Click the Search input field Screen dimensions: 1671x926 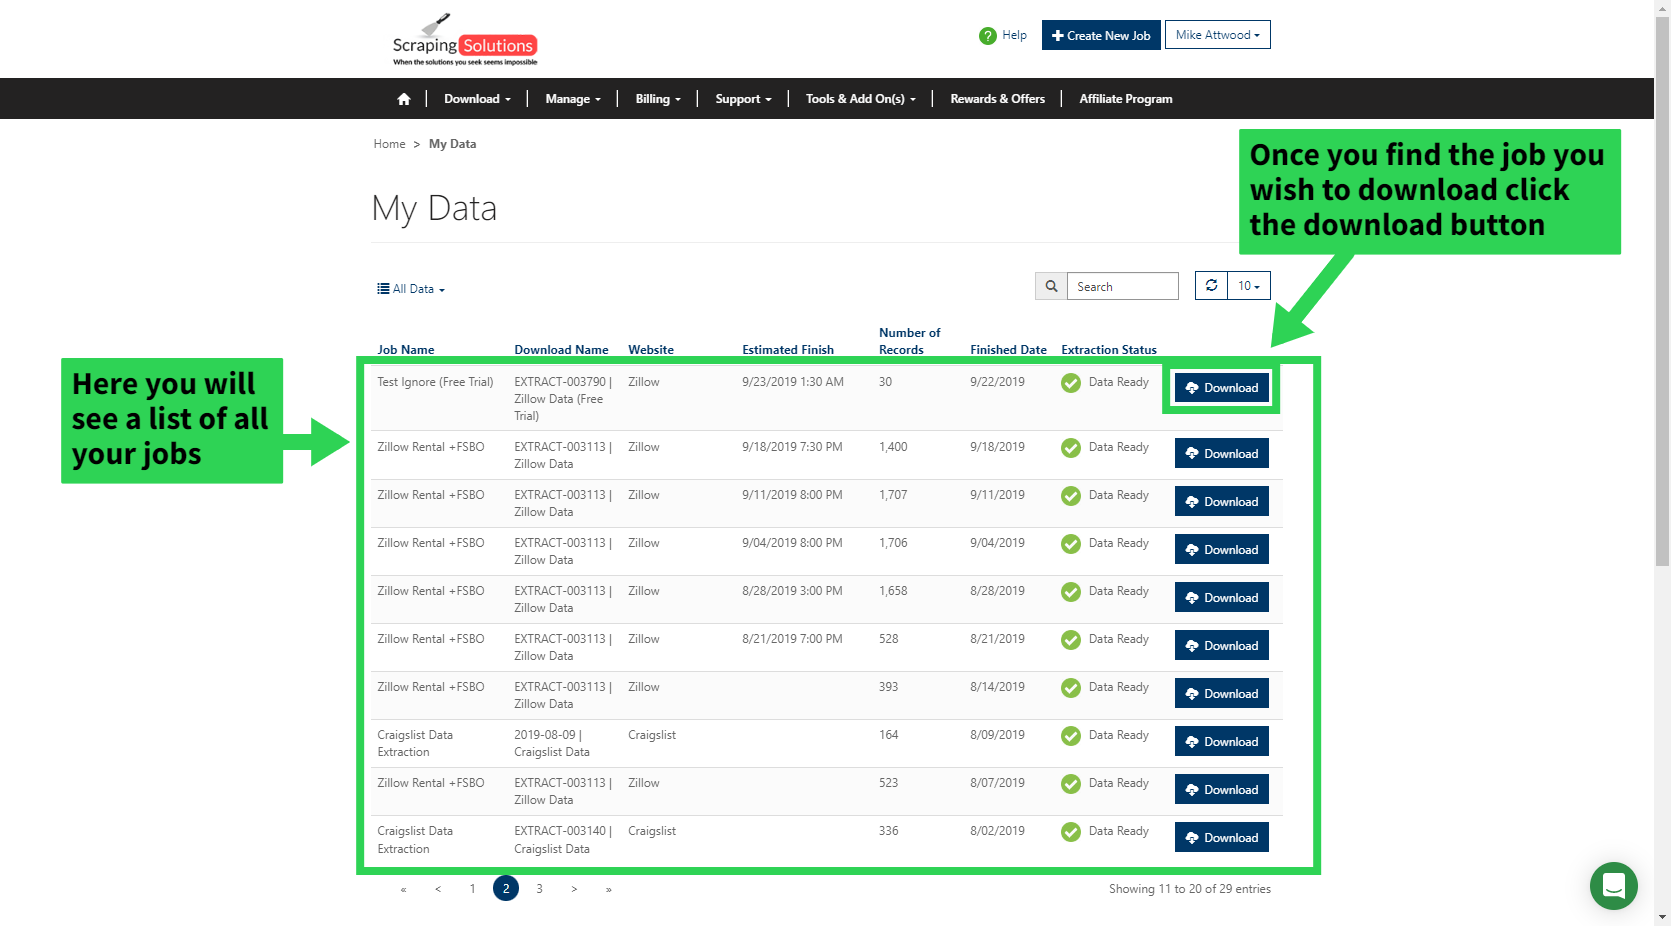[1123, 286]
